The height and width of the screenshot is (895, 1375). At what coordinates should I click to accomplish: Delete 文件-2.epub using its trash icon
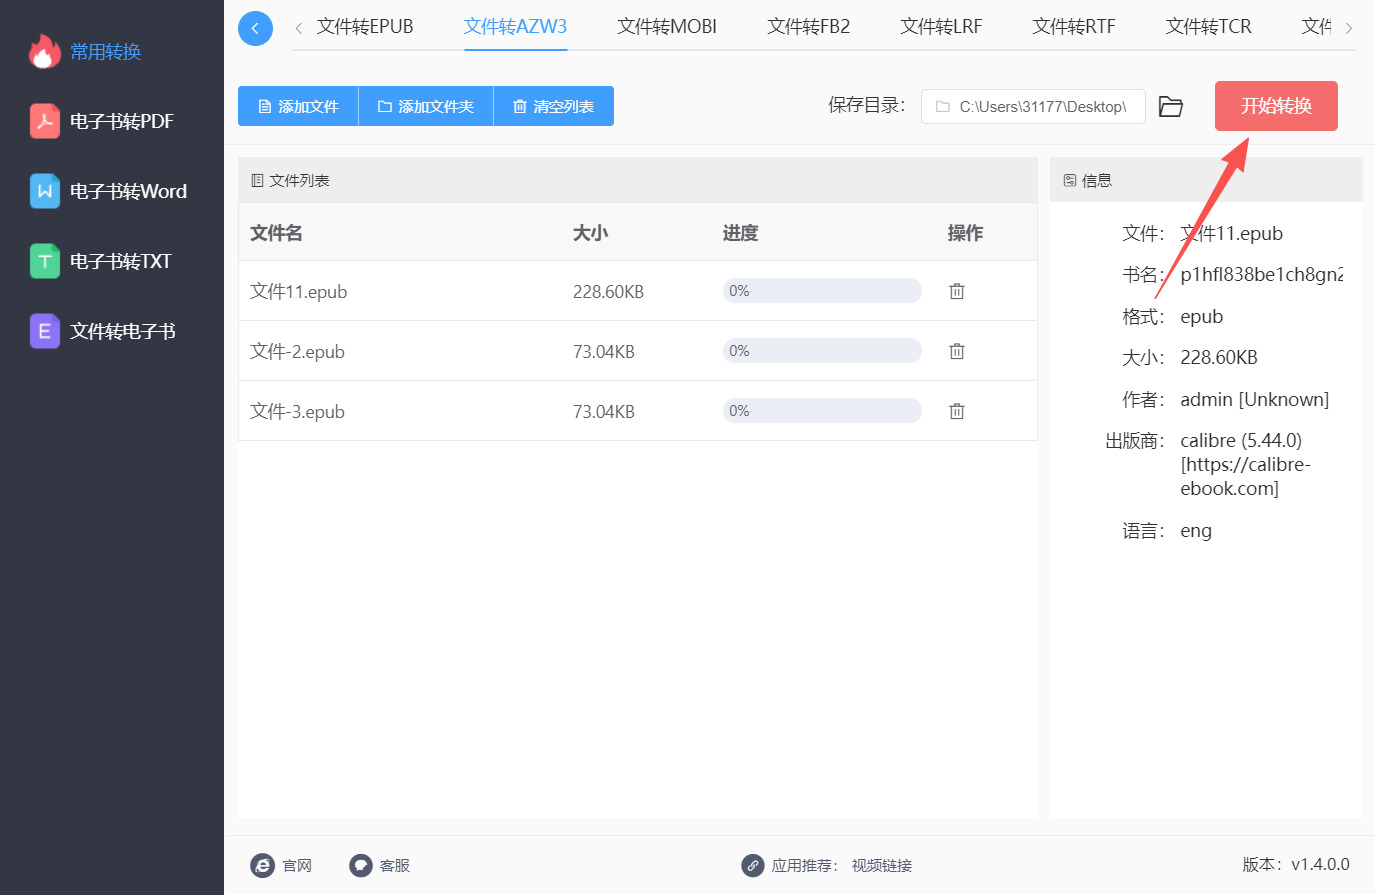click(957, 351)
